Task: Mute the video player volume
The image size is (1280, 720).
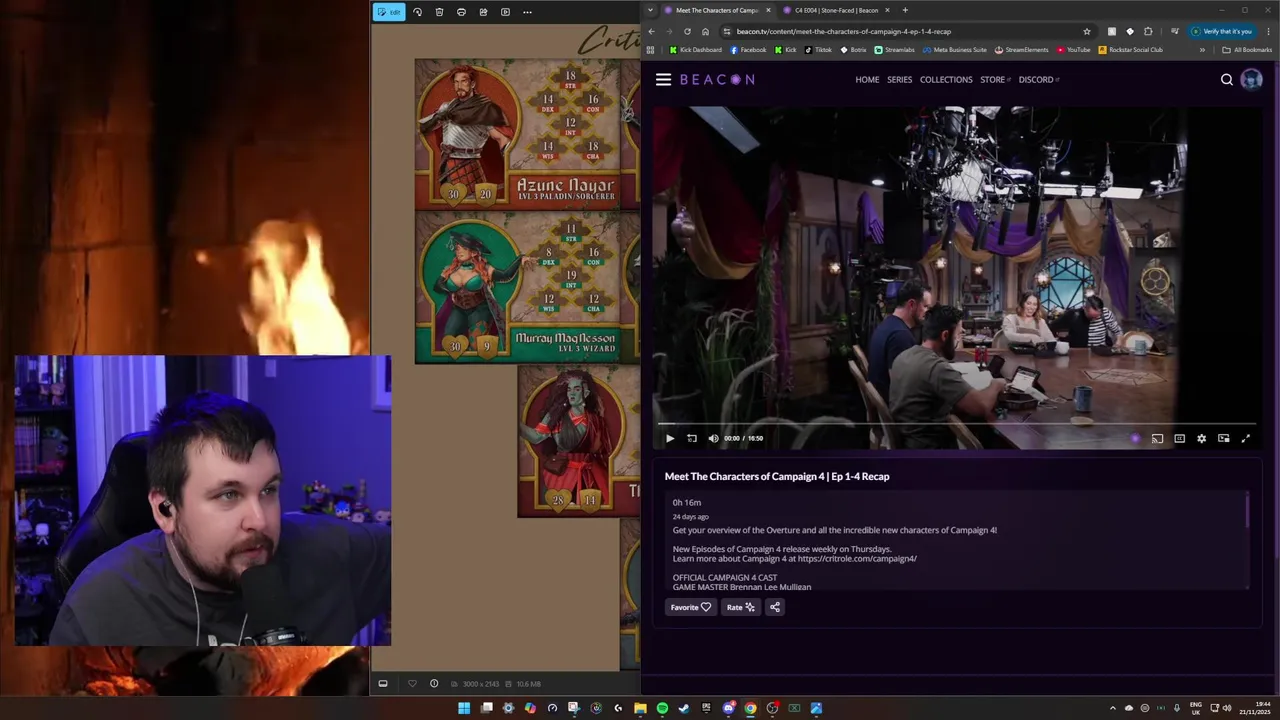Action: coord(713,438)
